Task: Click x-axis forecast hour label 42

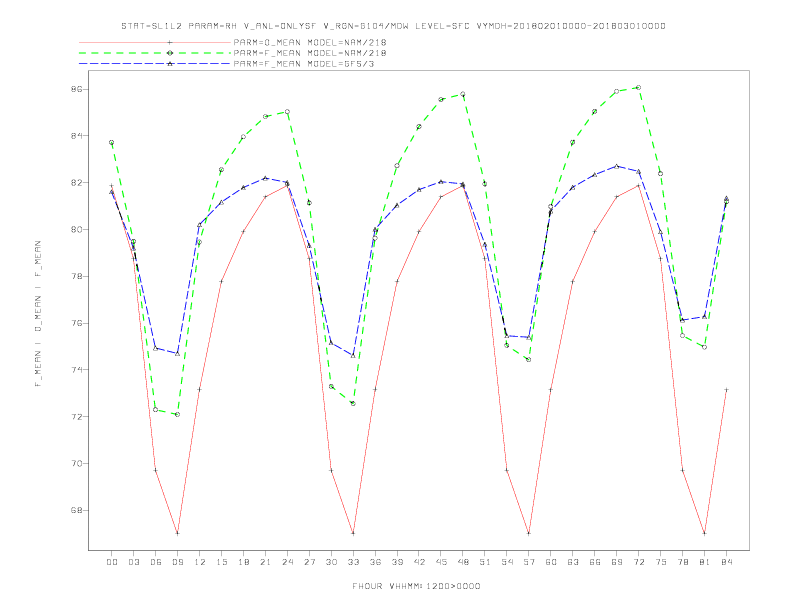Action: click(x=419, y=562)
